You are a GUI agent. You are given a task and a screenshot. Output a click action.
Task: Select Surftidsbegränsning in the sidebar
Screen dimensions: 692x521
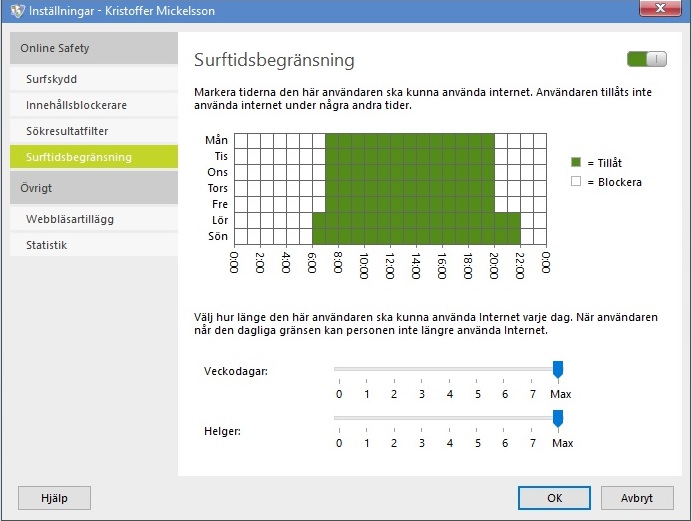[78, 157]
